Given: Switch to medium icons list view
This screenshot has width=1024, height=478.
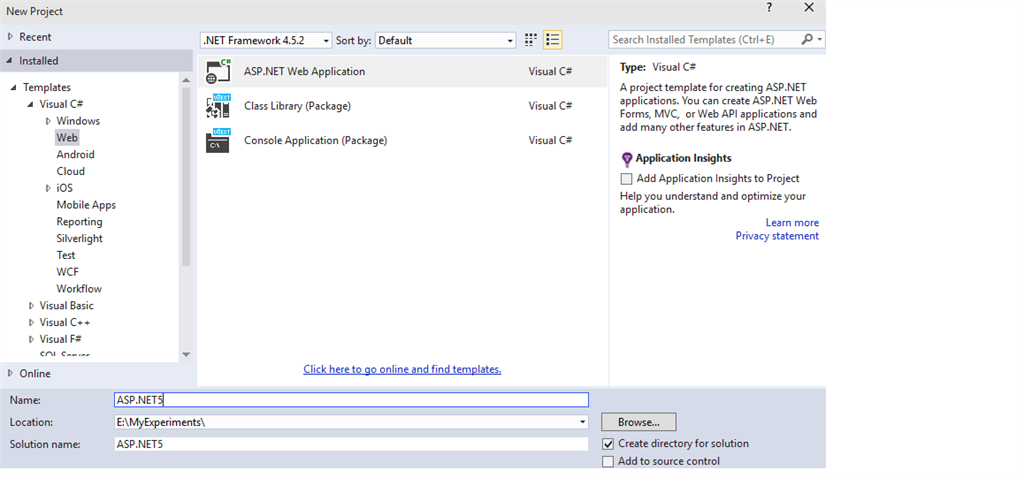Looking at the screenshot, I should pos(553,40).
